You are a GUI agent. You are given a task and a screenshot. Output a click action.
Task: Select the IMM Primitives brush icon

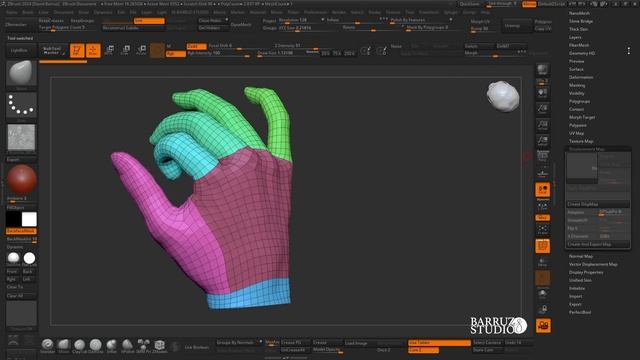point(143,345)
